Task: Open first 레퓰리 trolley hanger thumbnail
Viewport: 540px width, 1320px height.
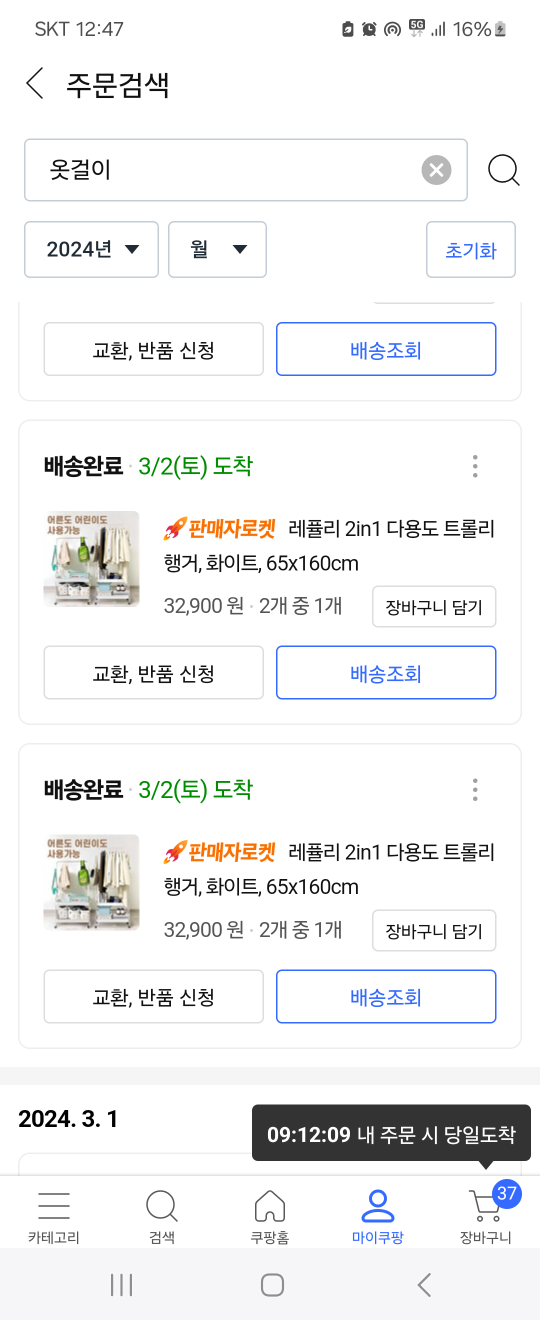Action: pos(92,559)
